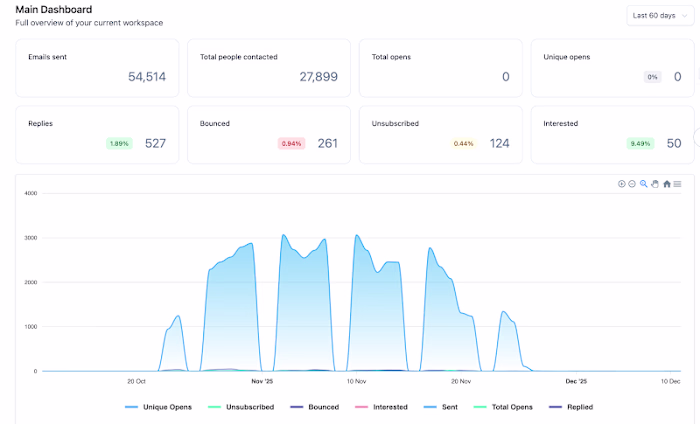Toggle the Replied legend entry
Screen dimensions: 700x424
(571, 407)
